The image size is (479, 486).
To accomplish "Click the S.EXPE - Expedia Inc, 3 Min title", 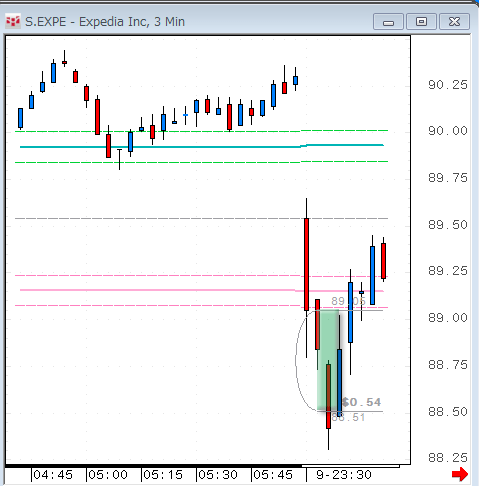I will 105,22.
